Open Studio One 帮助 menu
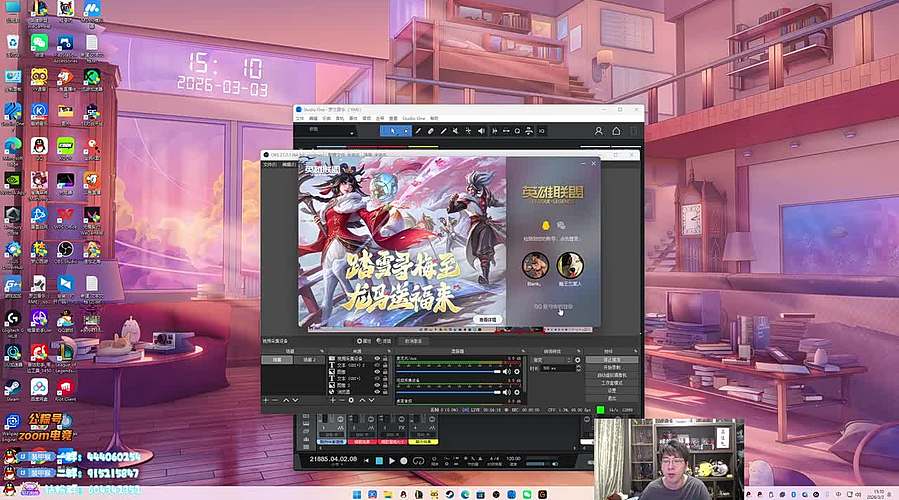Viewport: 899px width, 500px height. (434, 118)
